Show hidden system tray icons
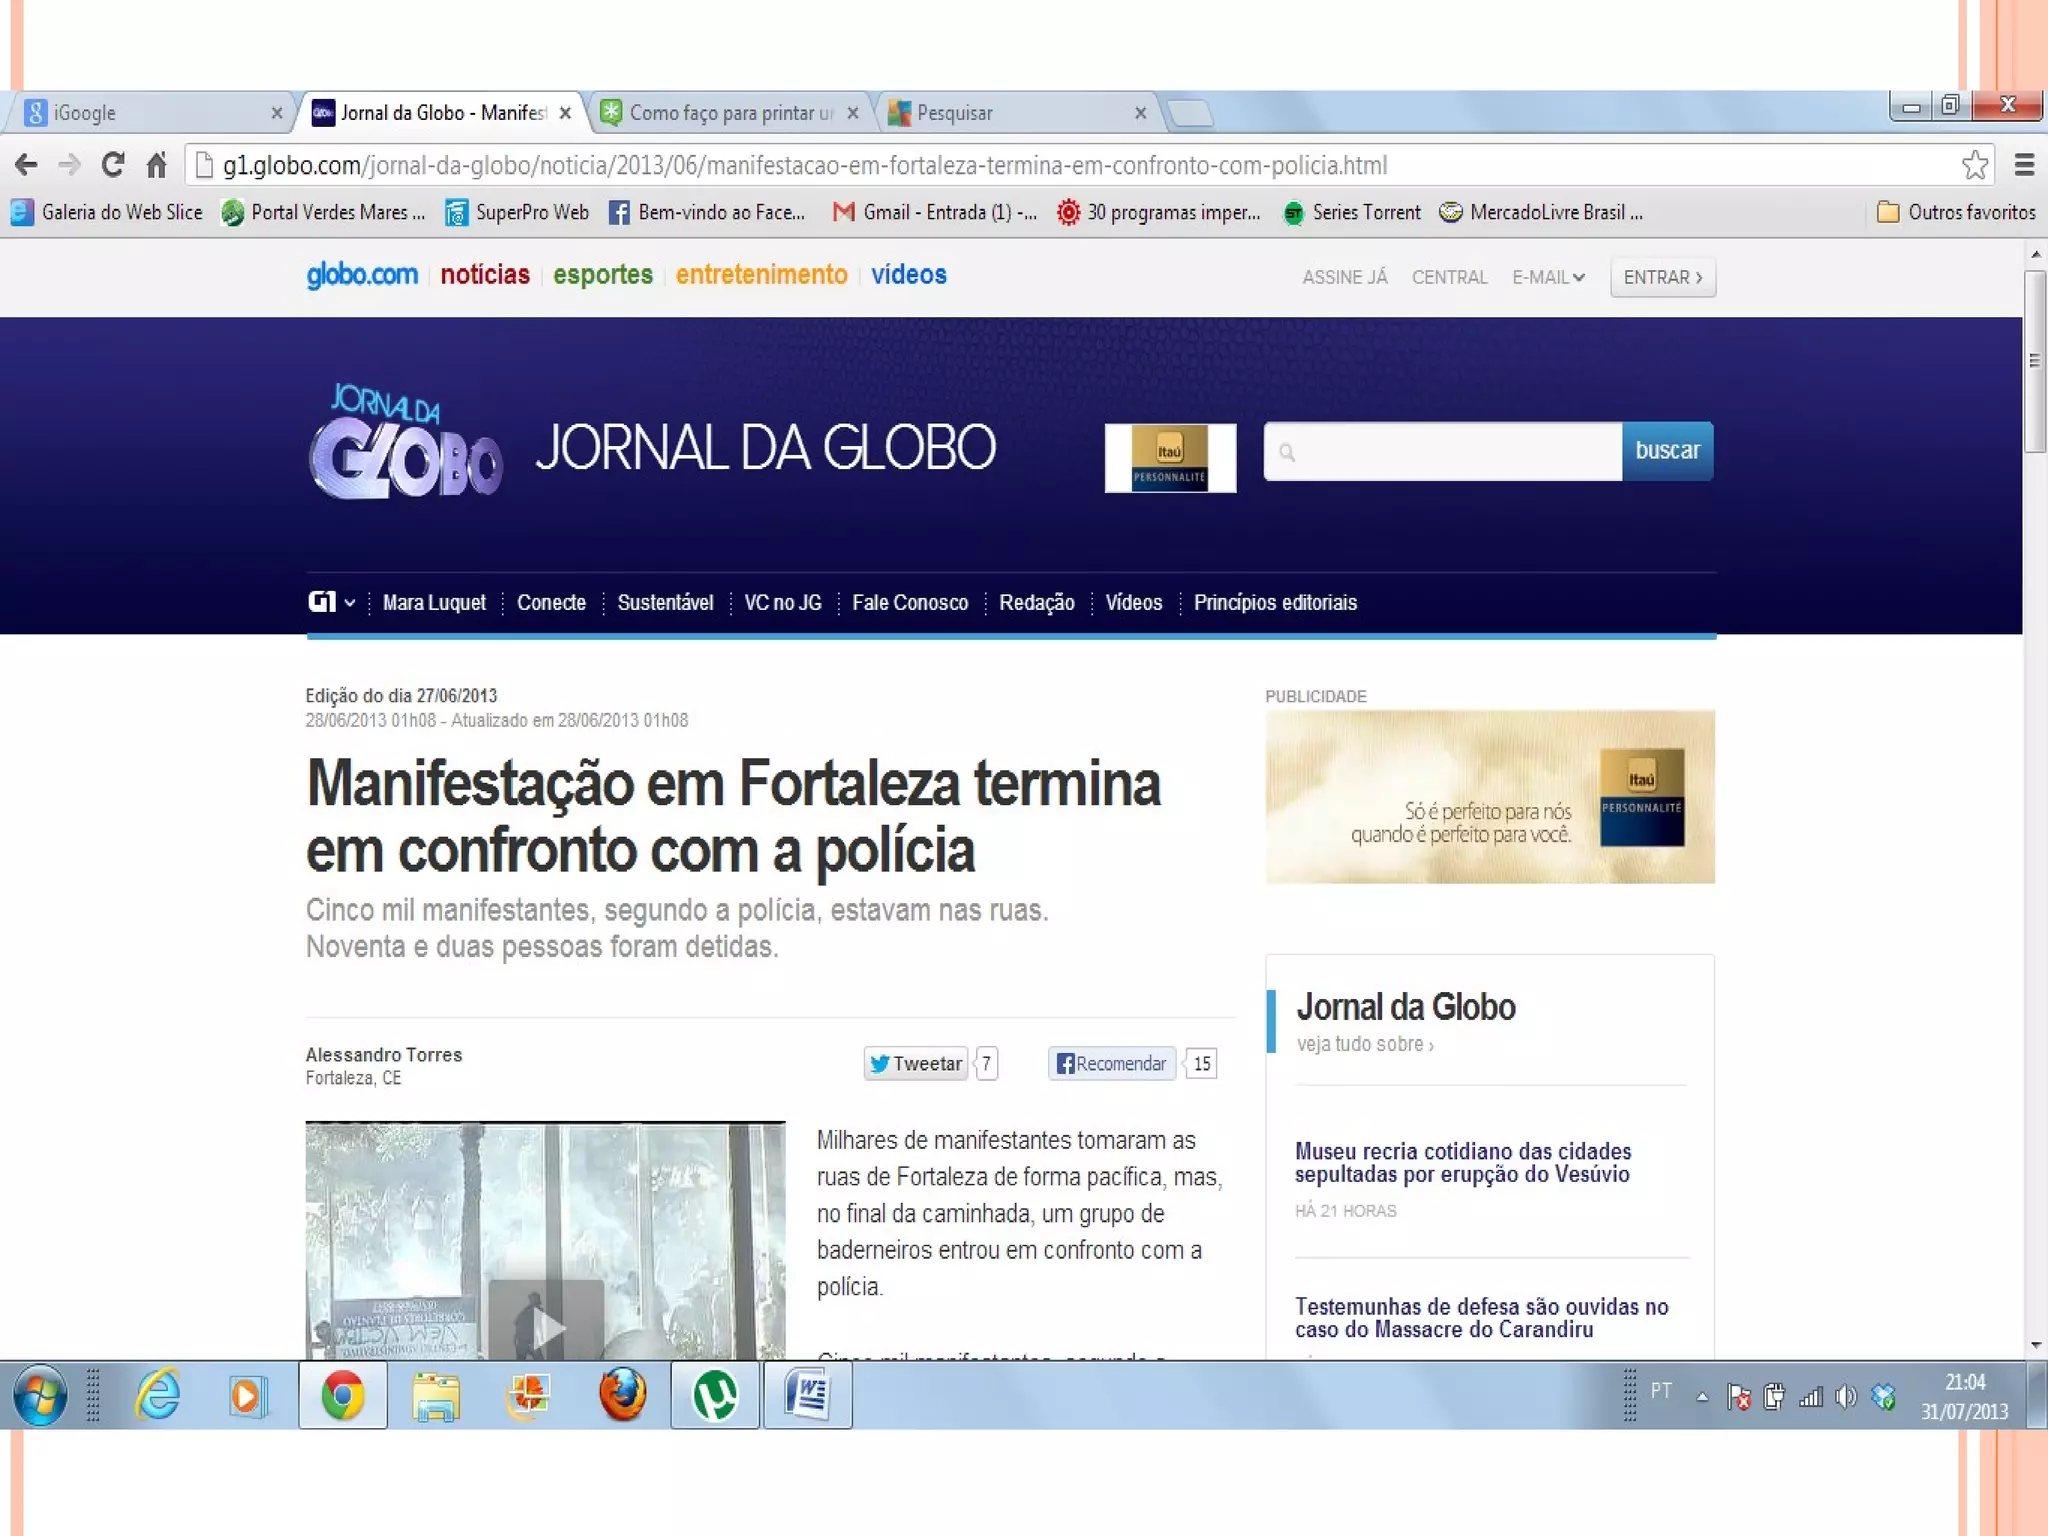 point(1702,1397)
